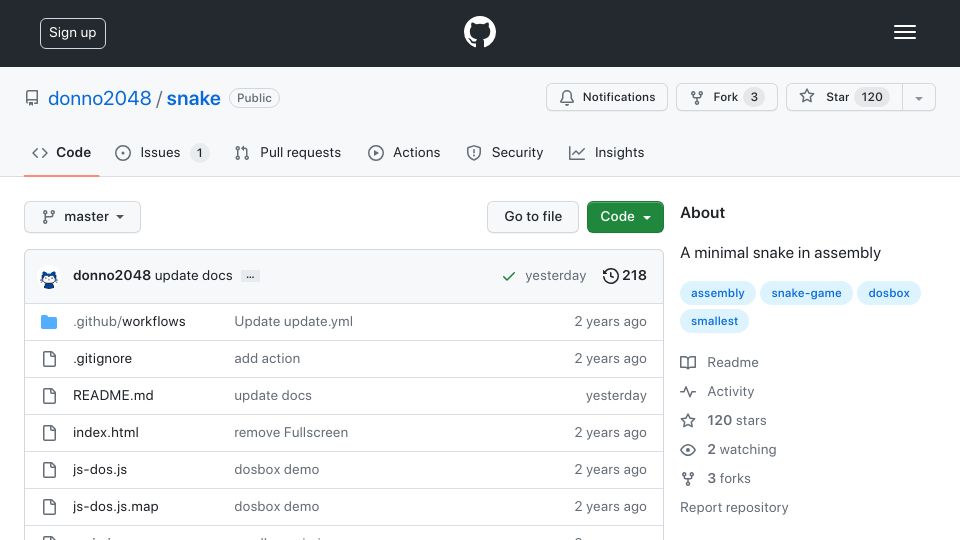Open the js-dos.js.map file

pos(116,507)
